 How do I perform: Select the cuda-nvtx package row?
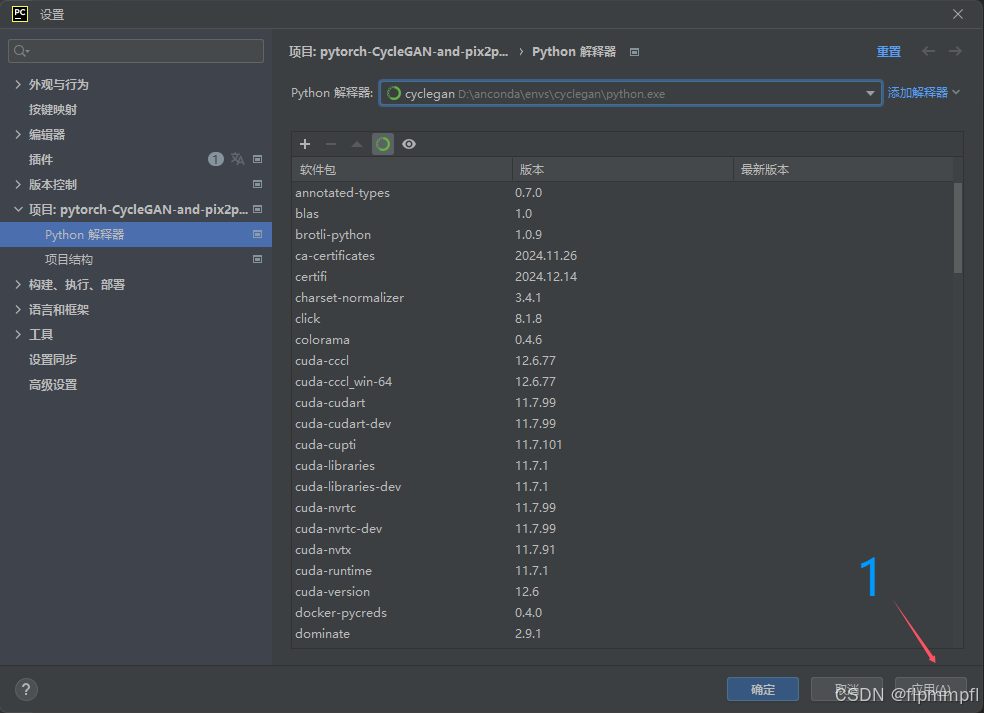pyautogui.click(x=622, y=550)
